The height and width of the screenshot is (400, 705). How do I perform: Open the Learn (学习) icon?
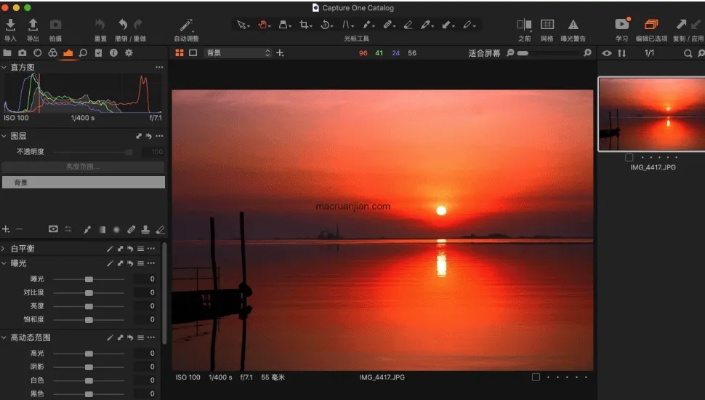point(622,24)
